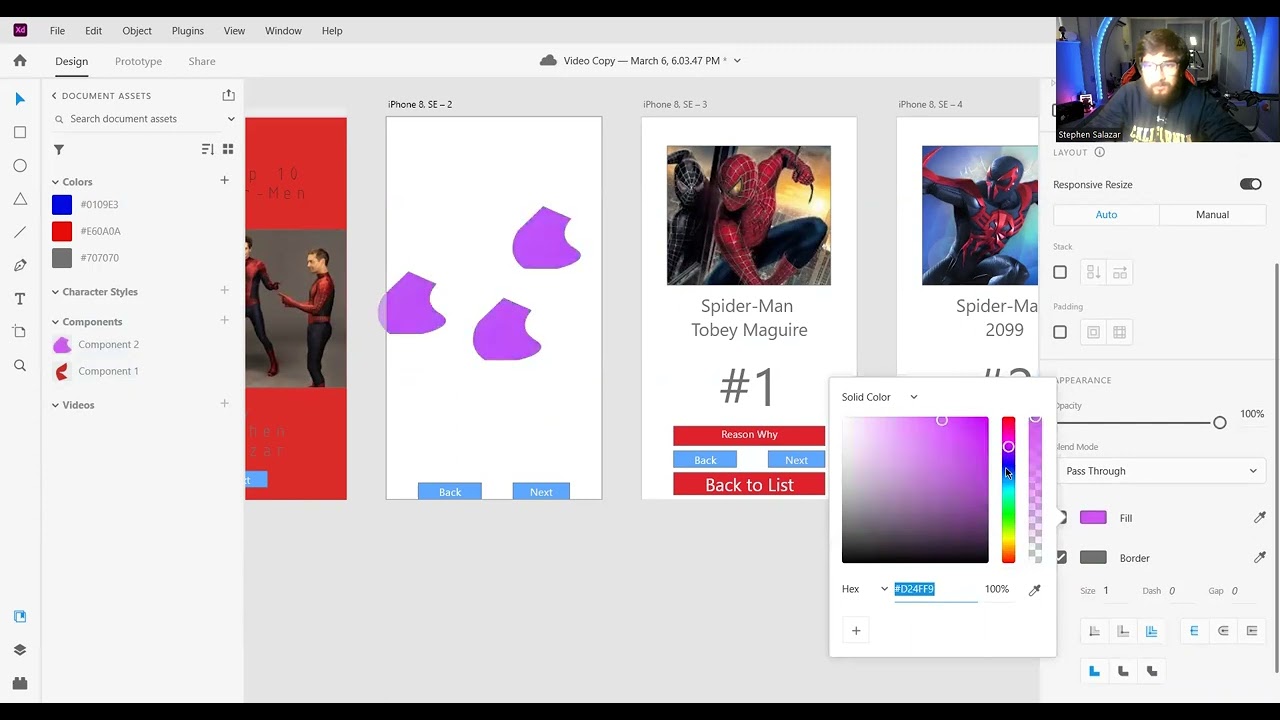Click the Back to List button

click(749, 485)
